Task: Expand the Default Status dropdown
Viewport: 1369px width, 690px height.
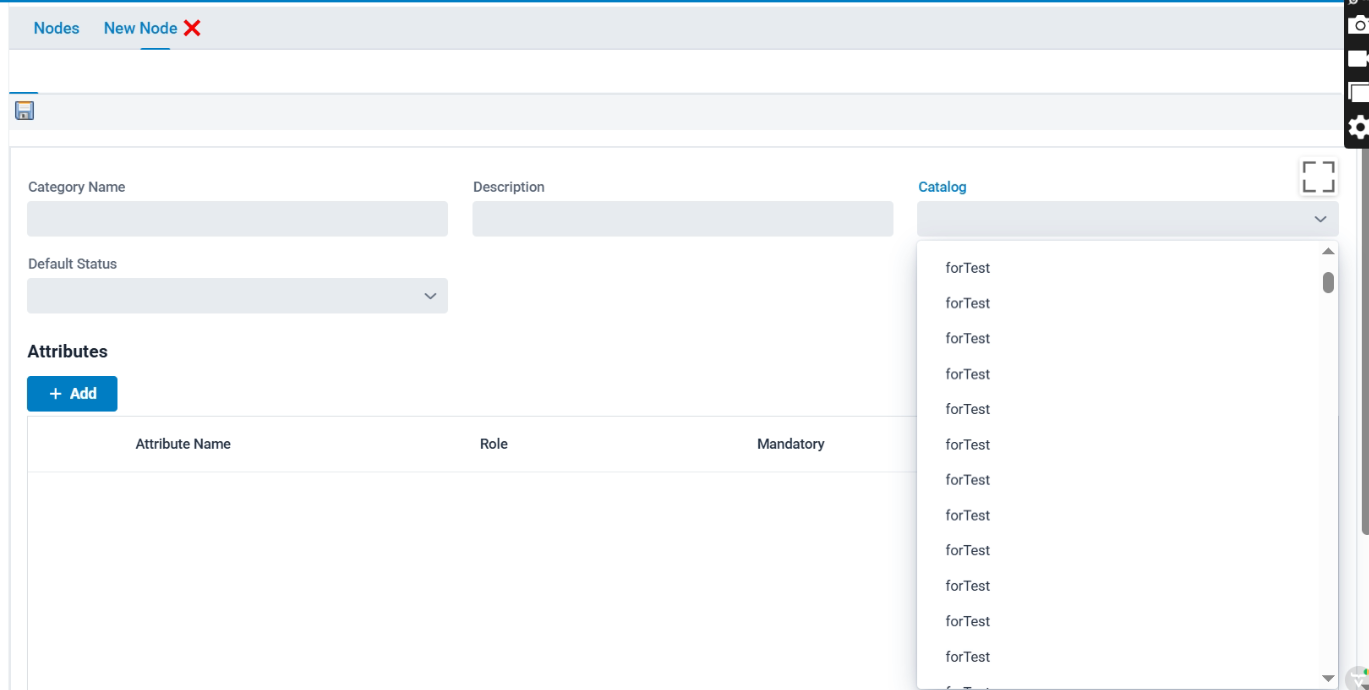Action: click(430, 296)
